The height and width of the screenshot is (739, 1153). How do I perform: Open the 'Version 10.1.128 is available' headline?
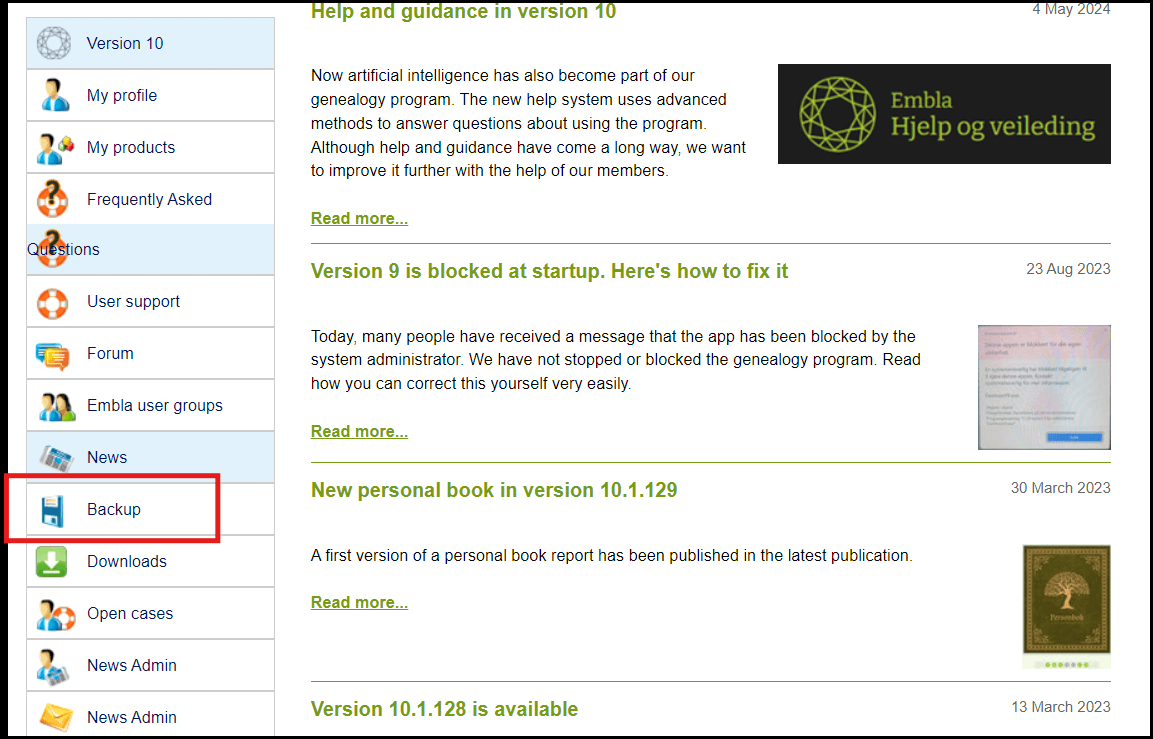(444, 709)
